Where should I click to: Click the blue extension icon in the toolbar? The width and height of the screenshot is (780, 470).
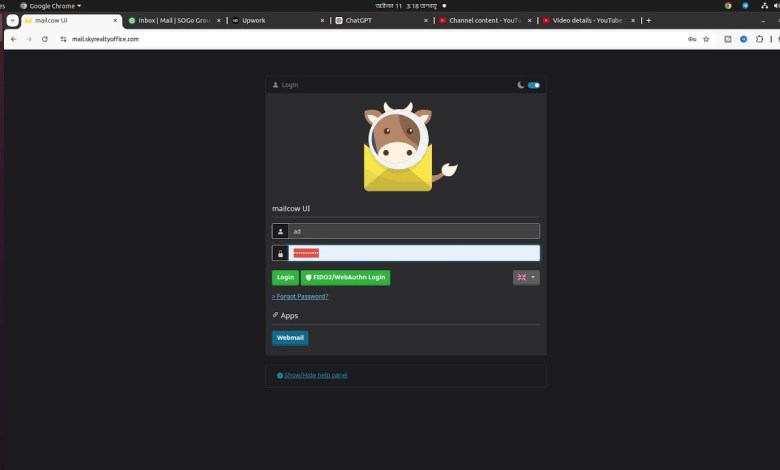coord(743,39)
